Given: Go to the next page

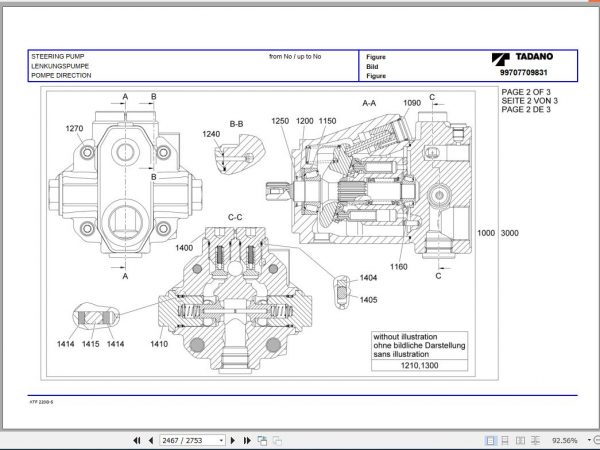Looking at the screenshot, I should pos(232,440).
